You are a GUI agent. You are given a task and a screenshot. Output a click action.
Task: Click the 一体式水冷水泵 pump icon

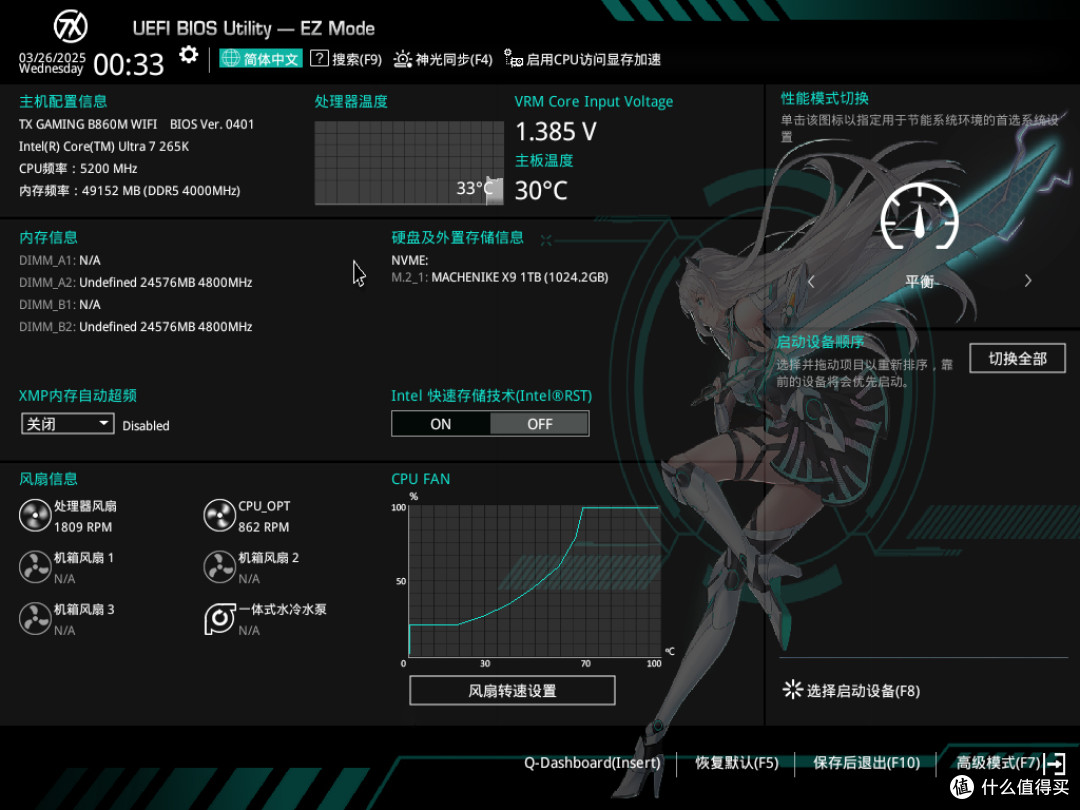220,619
